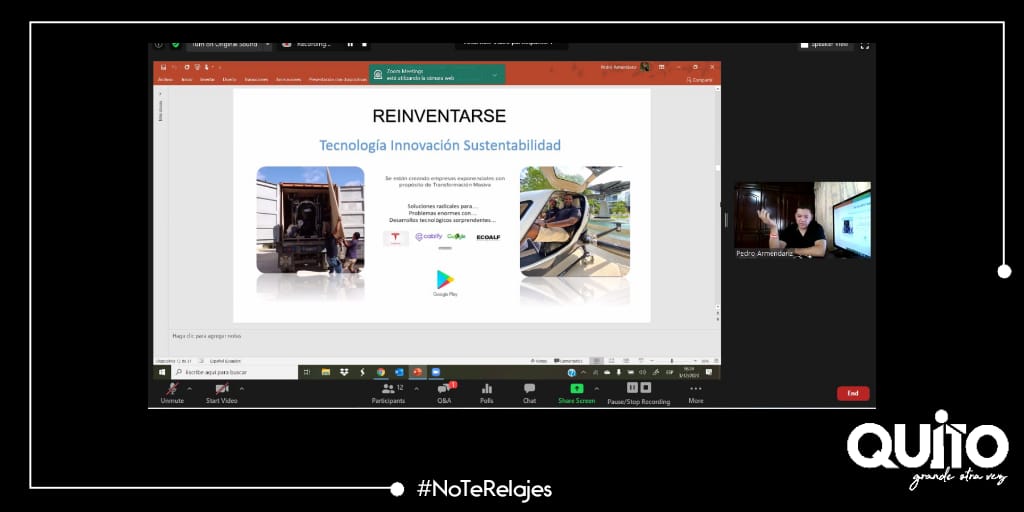Viewport: 1024px width, 512px height.
Task: Switch layout using Speaker View button
Action: click(x=826, y=45)
